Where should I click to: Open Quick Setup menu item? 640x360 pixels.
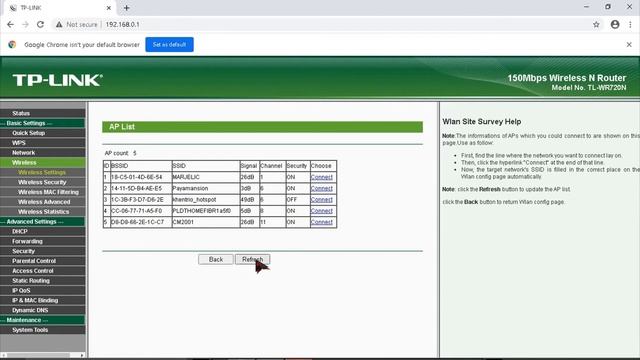tap(43, 133)
